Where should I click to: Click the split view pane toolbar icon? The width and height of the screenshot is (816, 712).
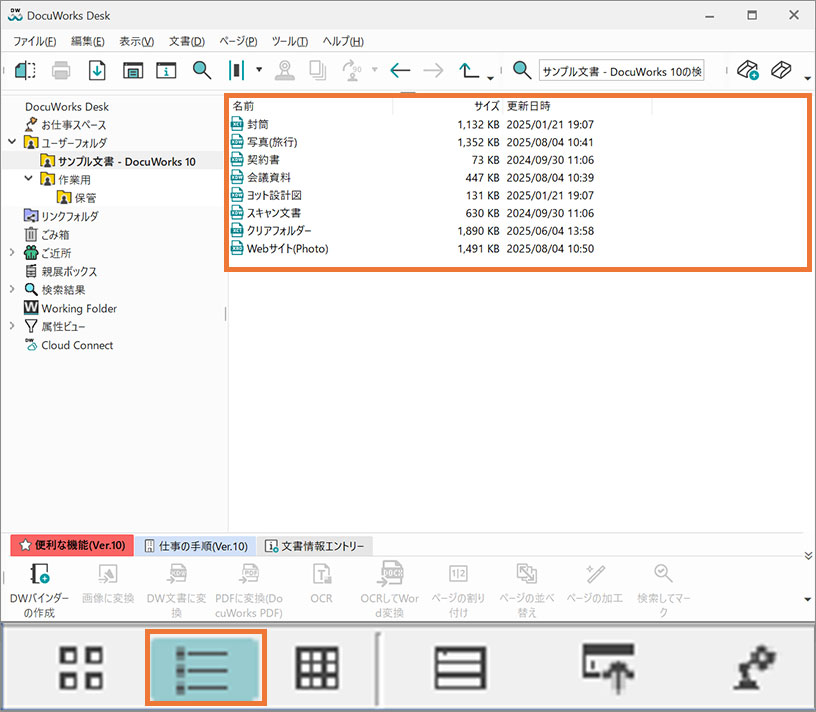(x=25, y=70)
